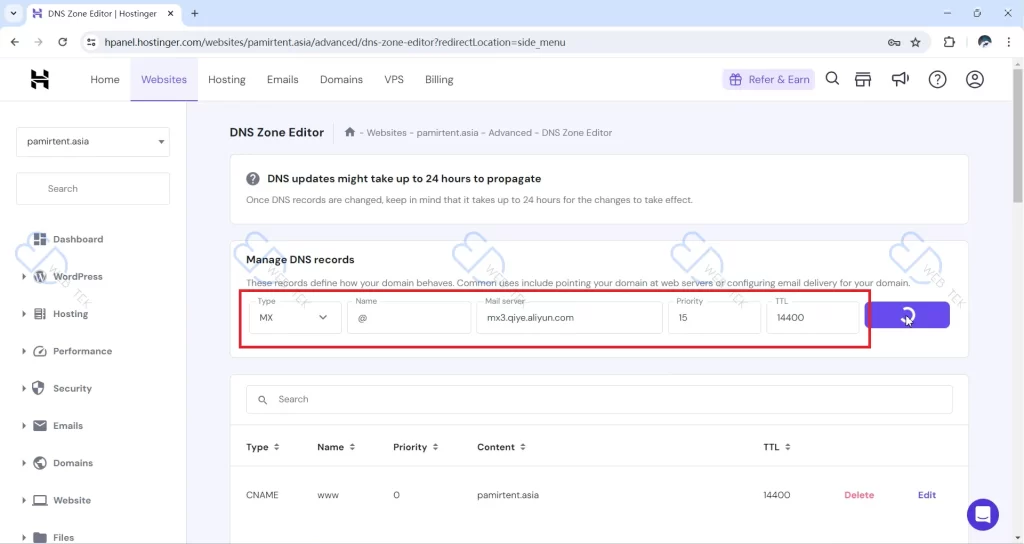This screenshot has height=544, width=1024.
Task: Open the help question mark icon
Action: click(x=937, y=80)
